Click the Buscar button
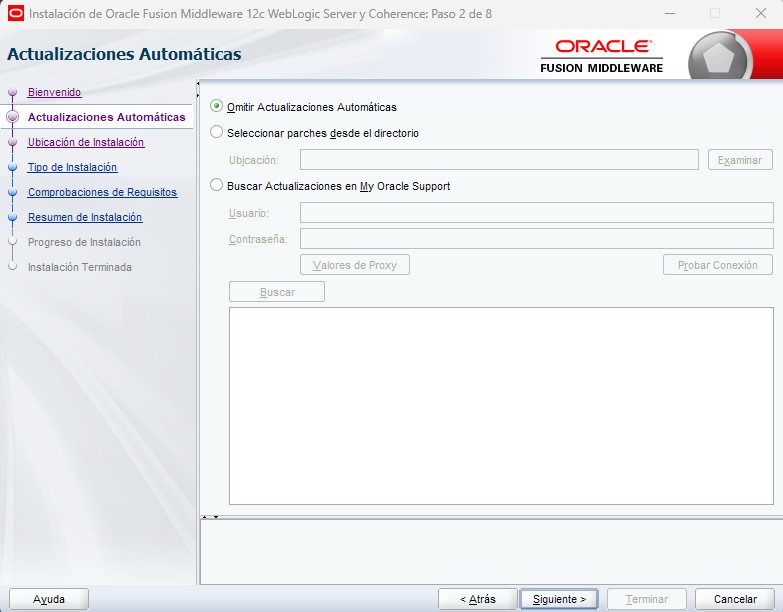This screenshot has width=783, height=612. click(277, 292)
